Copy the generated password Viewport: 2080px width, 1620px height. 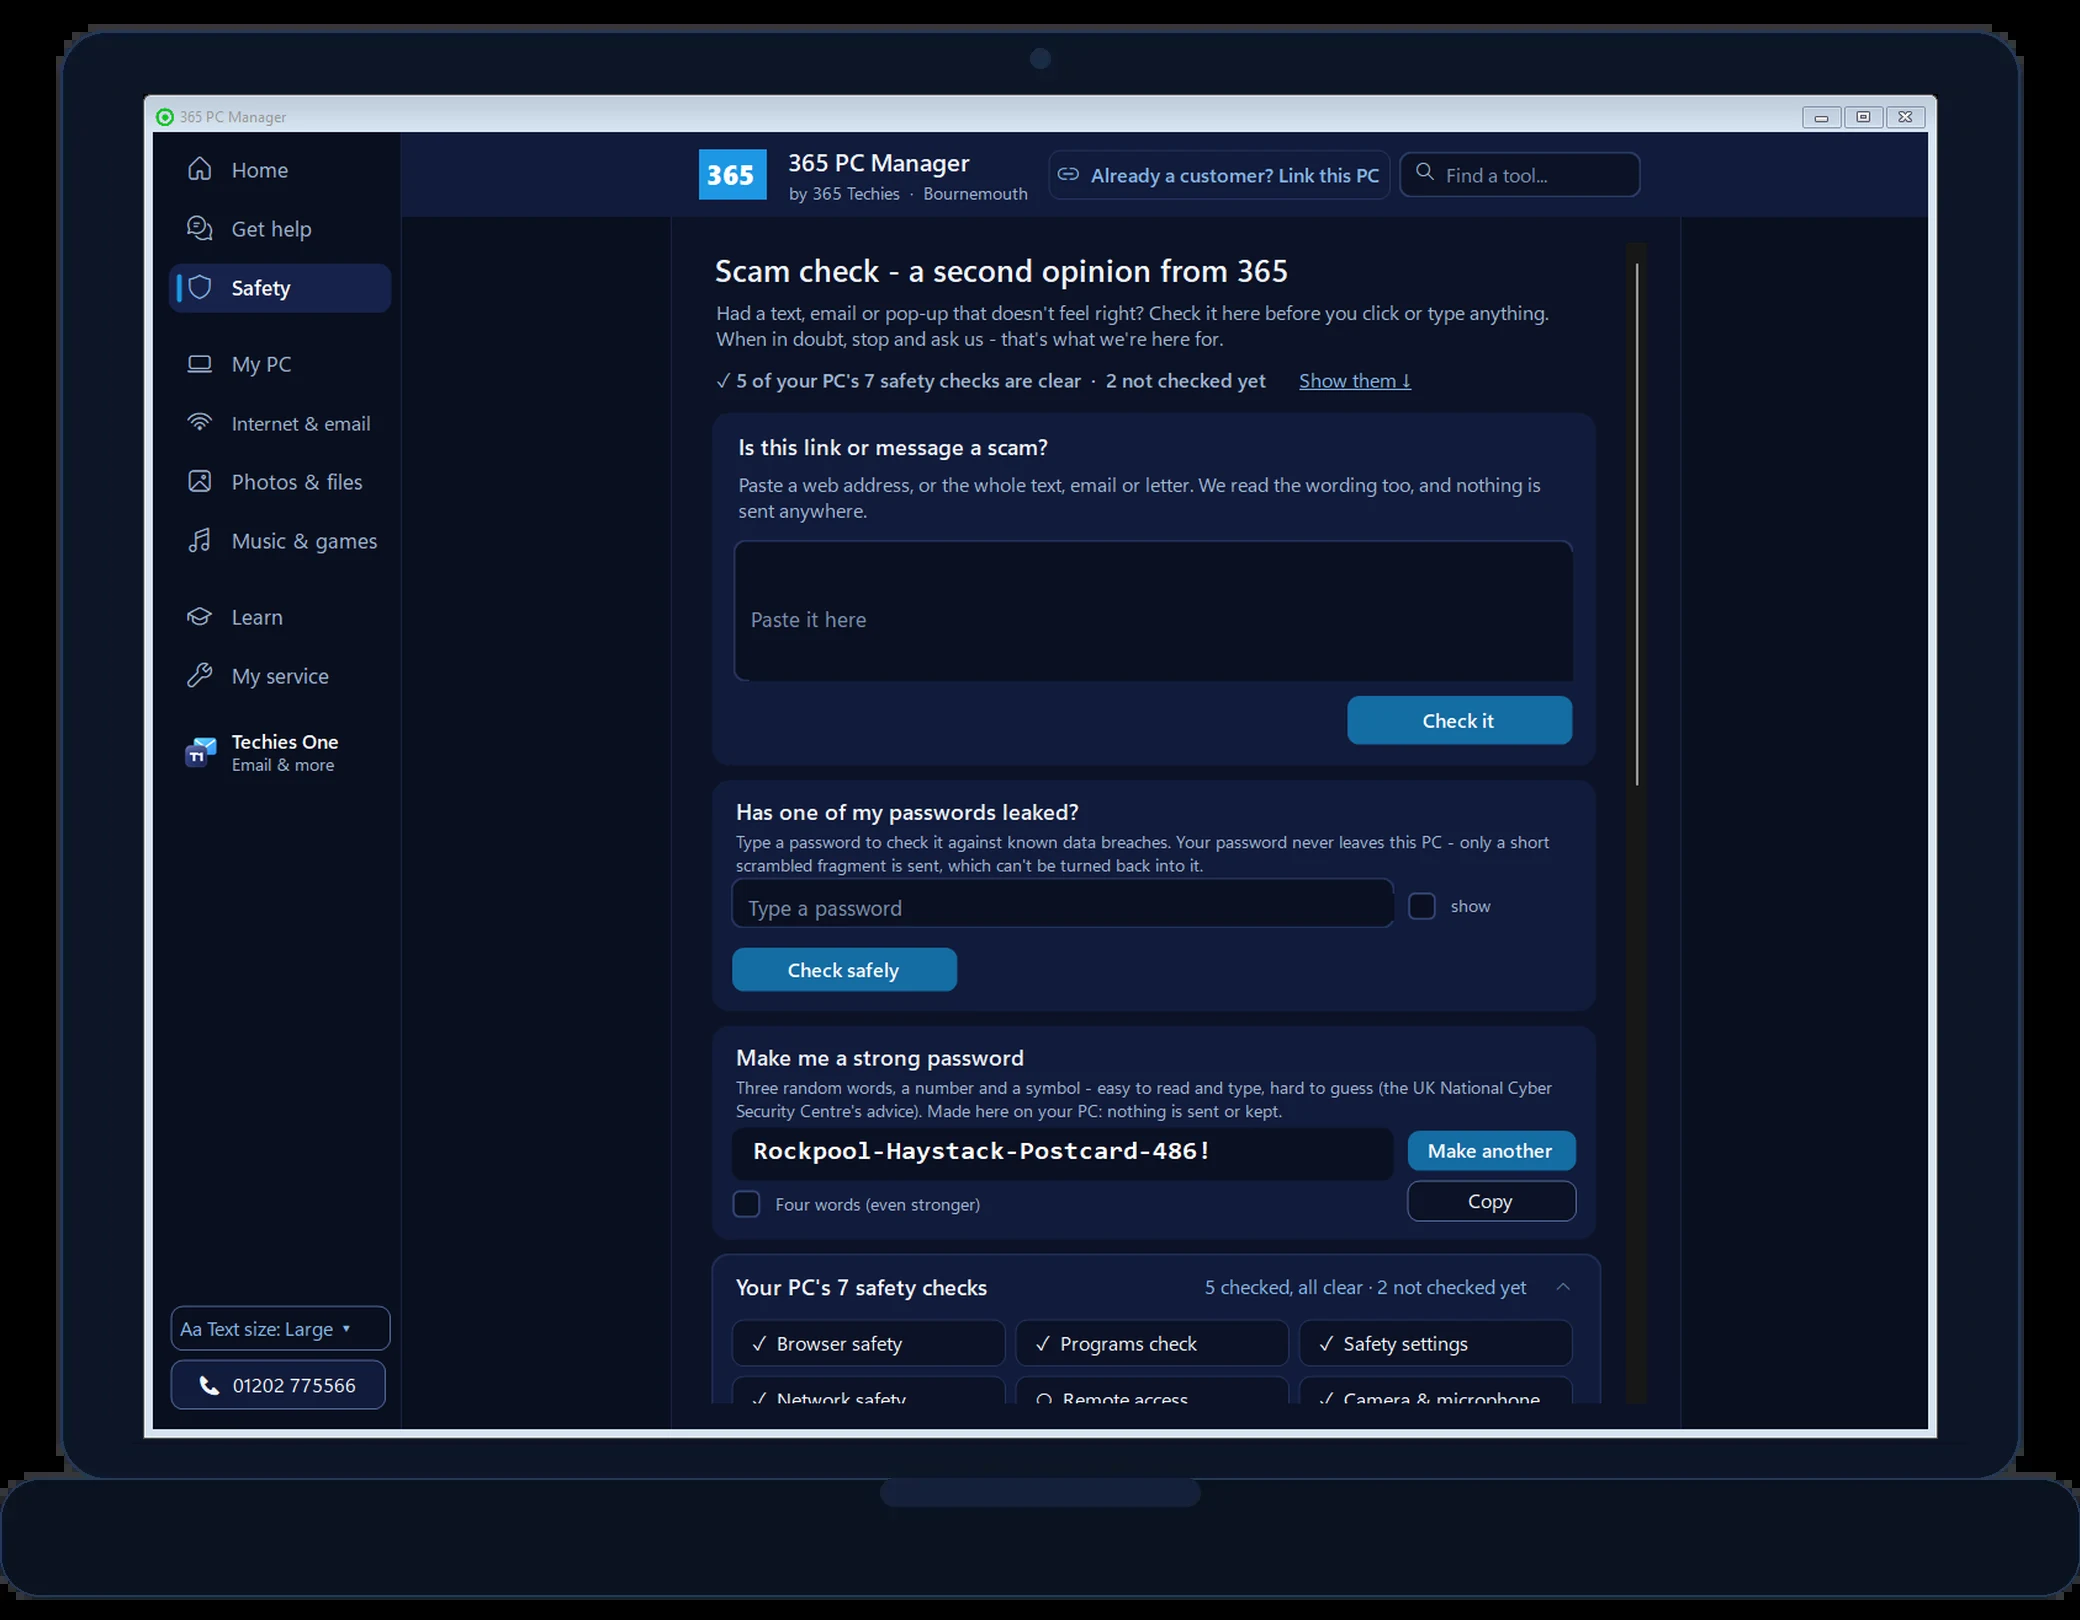tap(1491, 1201)
